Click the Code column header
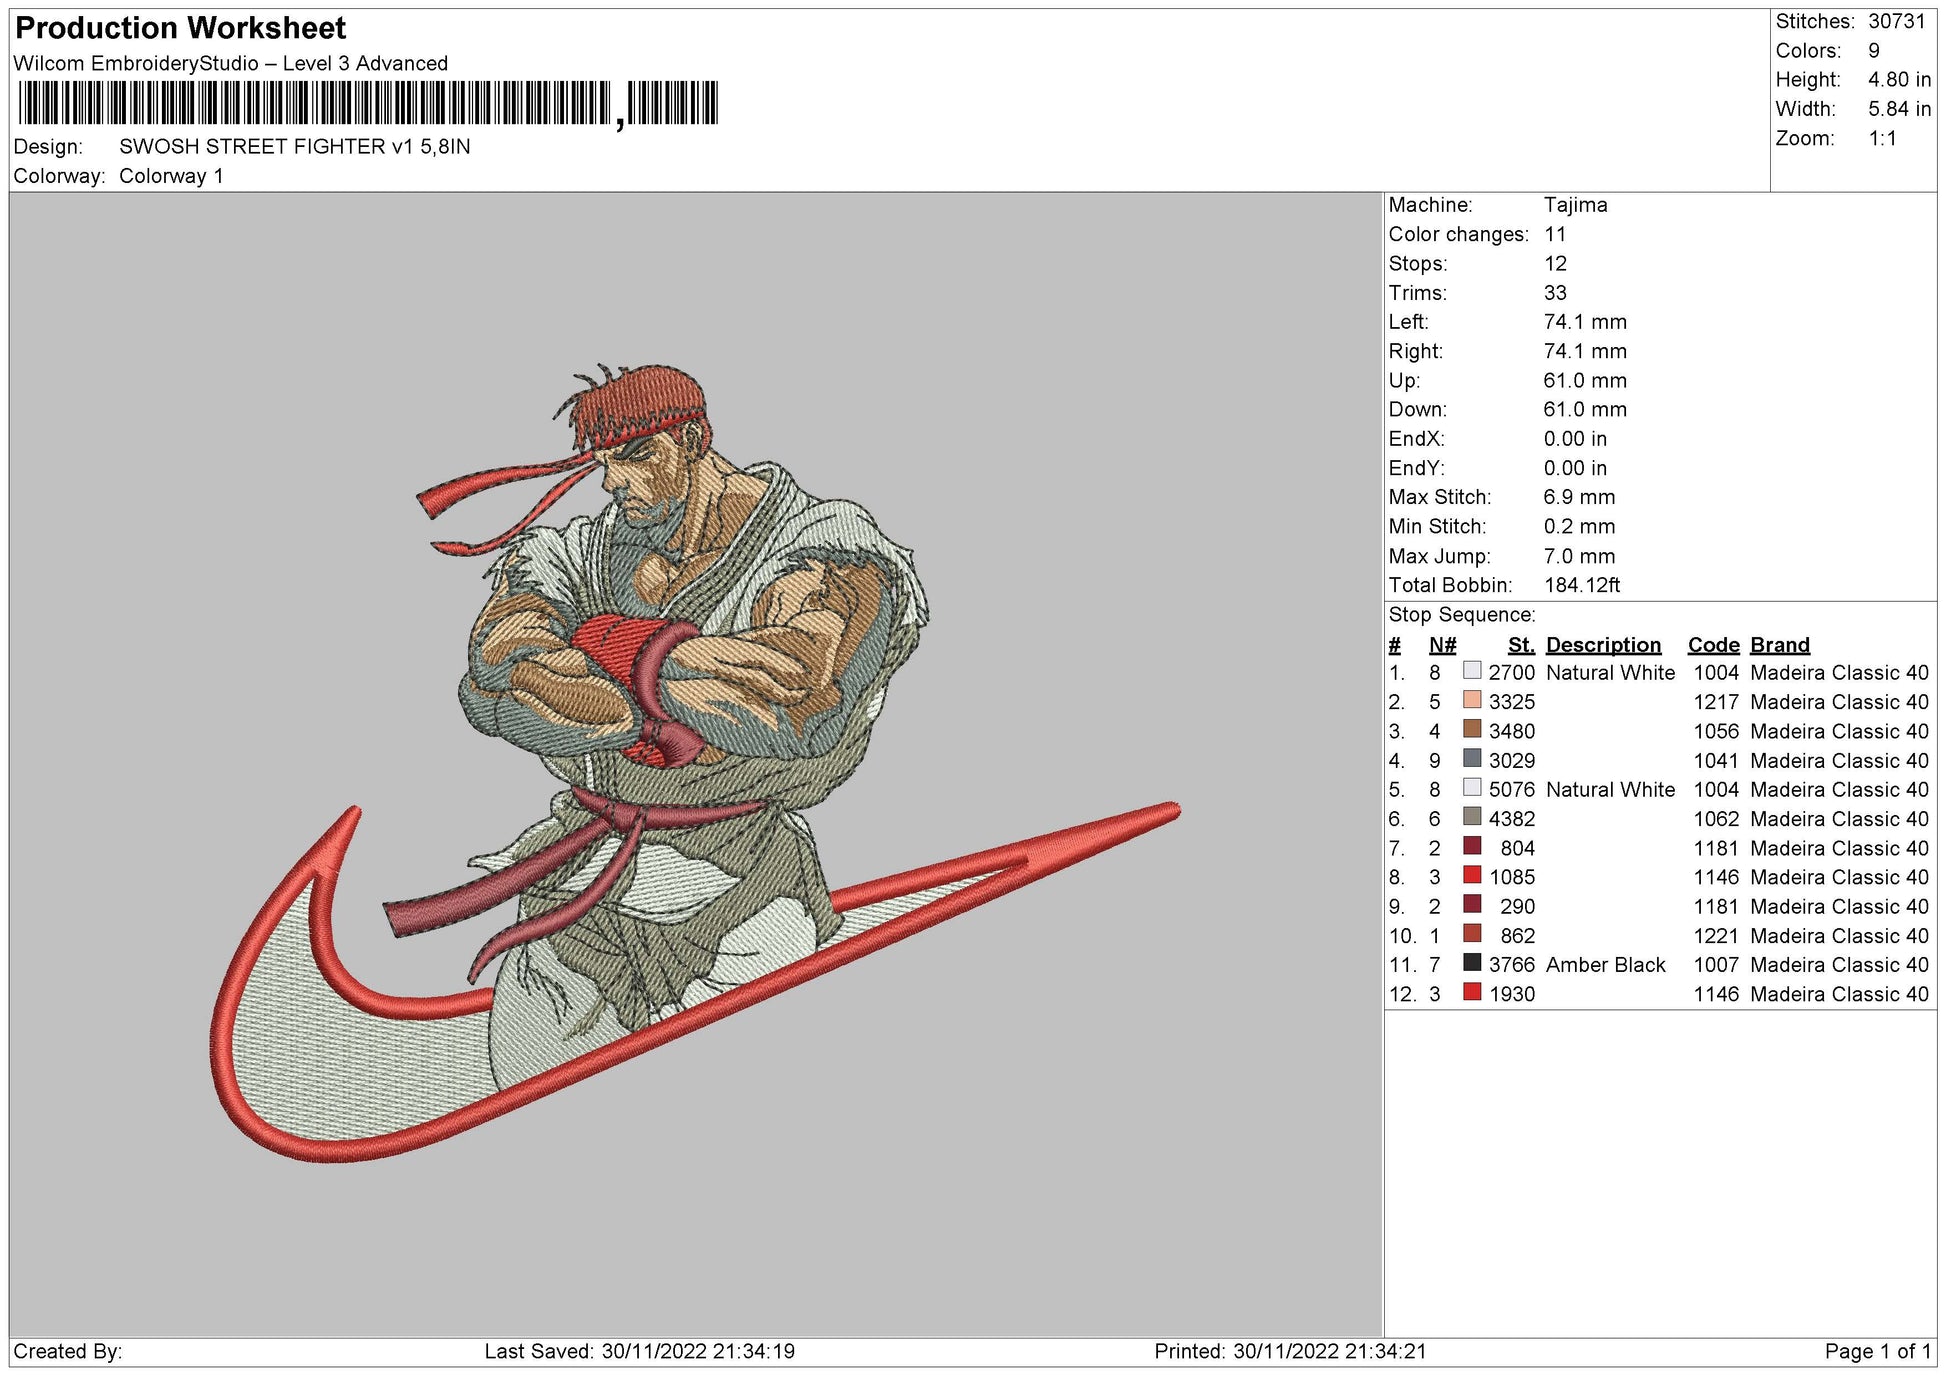 pos(1713,645)
